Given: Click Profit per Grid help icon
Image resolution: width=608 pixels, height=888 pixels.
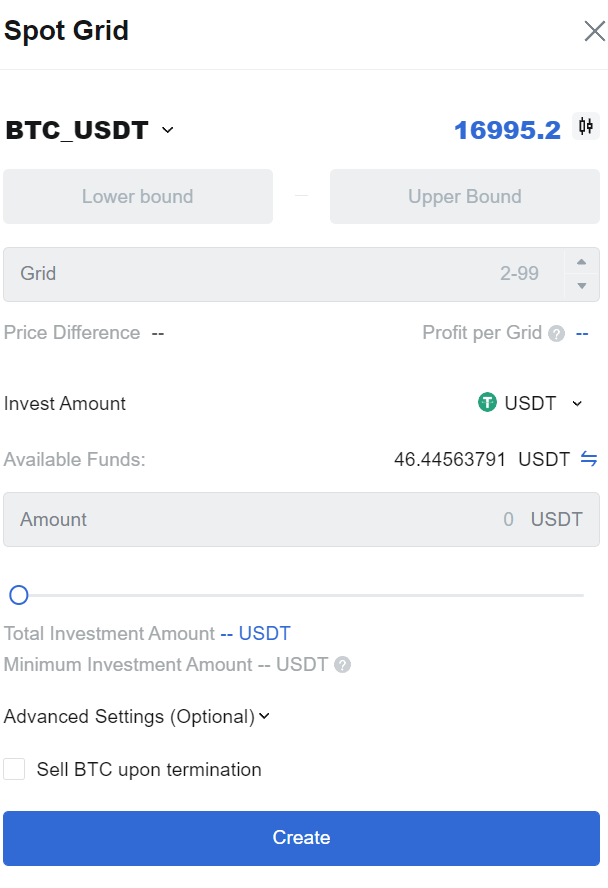Looking at the screenshot, I should (556, 334).
